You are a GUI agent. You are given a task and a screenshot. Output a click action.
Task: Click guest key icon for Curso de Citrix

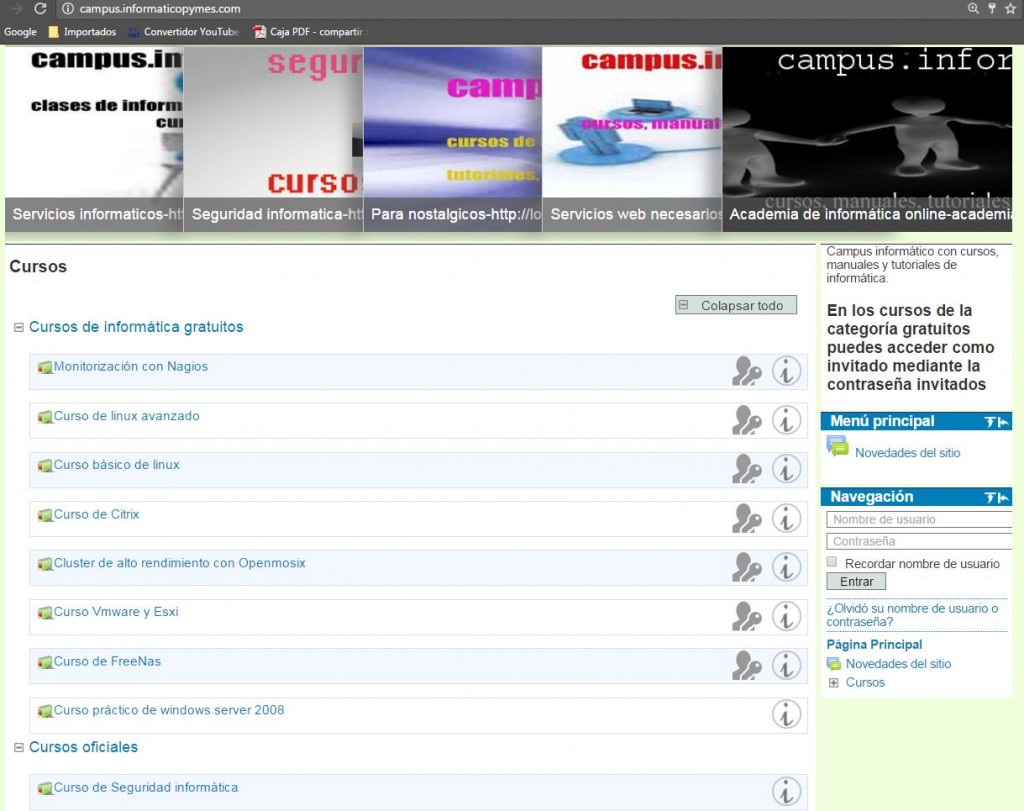click(x=746, y=519)
